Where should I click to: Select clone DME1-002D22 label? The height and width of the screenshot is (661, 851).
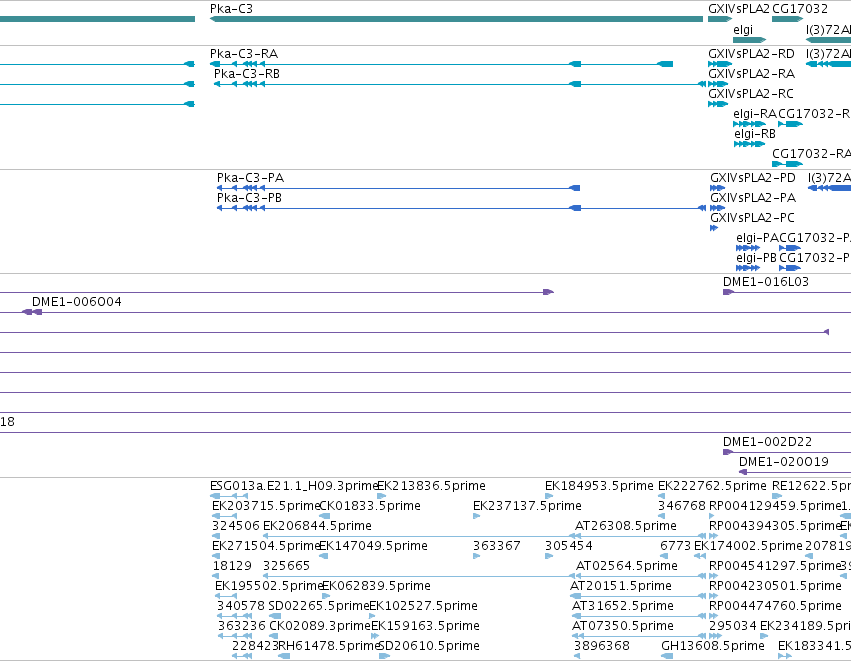[x=767, y=442]
